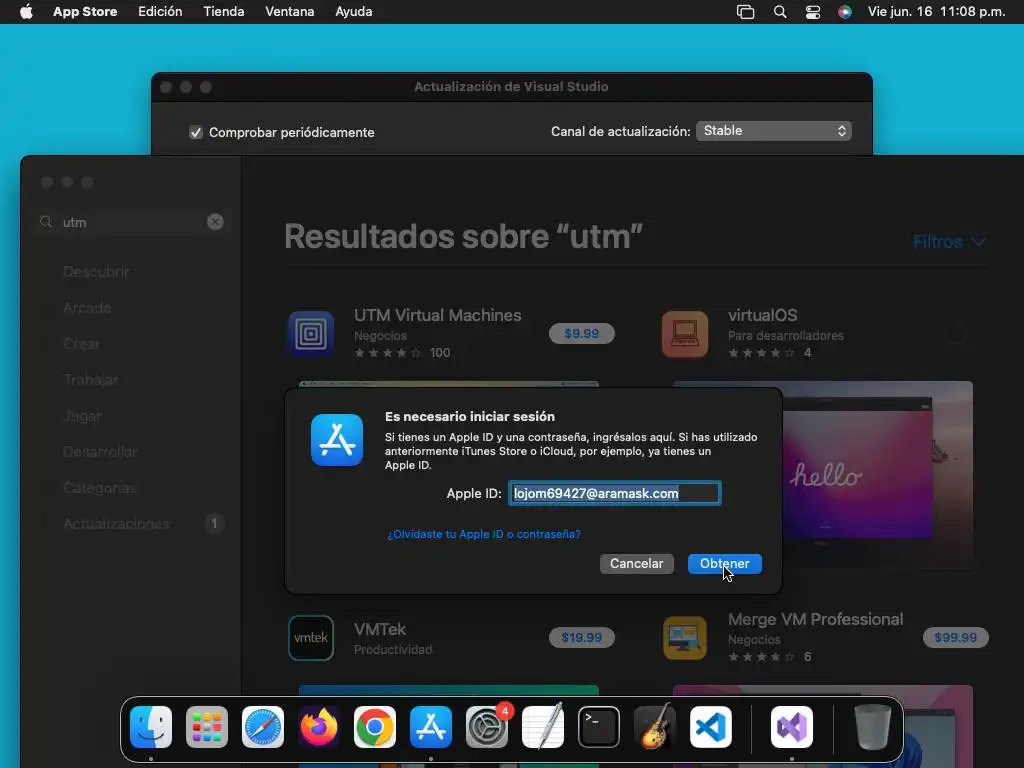1024x768 pixels.
Task: Select Descubrir in the sidebar
Action: (96, 272)
